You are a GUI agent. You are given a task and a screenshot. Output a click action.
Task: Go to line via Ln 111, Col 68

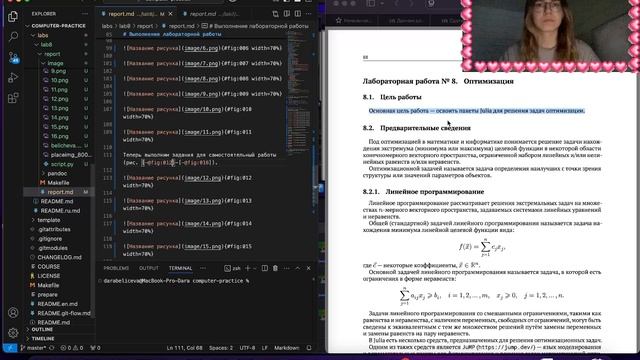[x=184, y=348]
